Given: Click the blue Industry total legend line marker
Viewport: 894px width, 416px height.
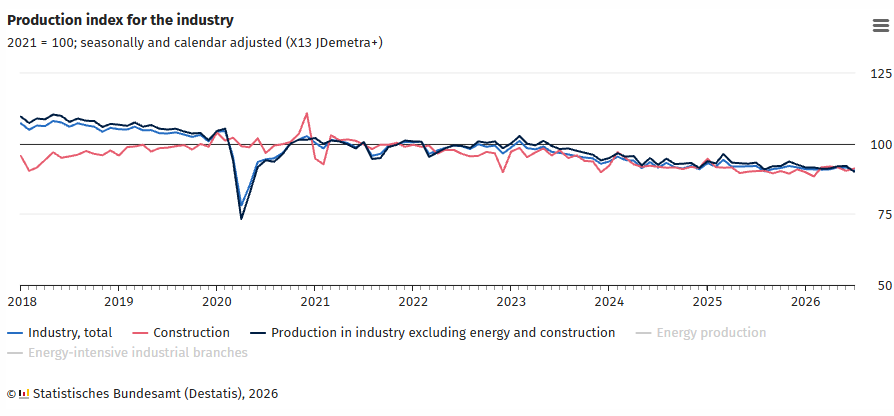Looking at the screenshot, I should 15,333.
